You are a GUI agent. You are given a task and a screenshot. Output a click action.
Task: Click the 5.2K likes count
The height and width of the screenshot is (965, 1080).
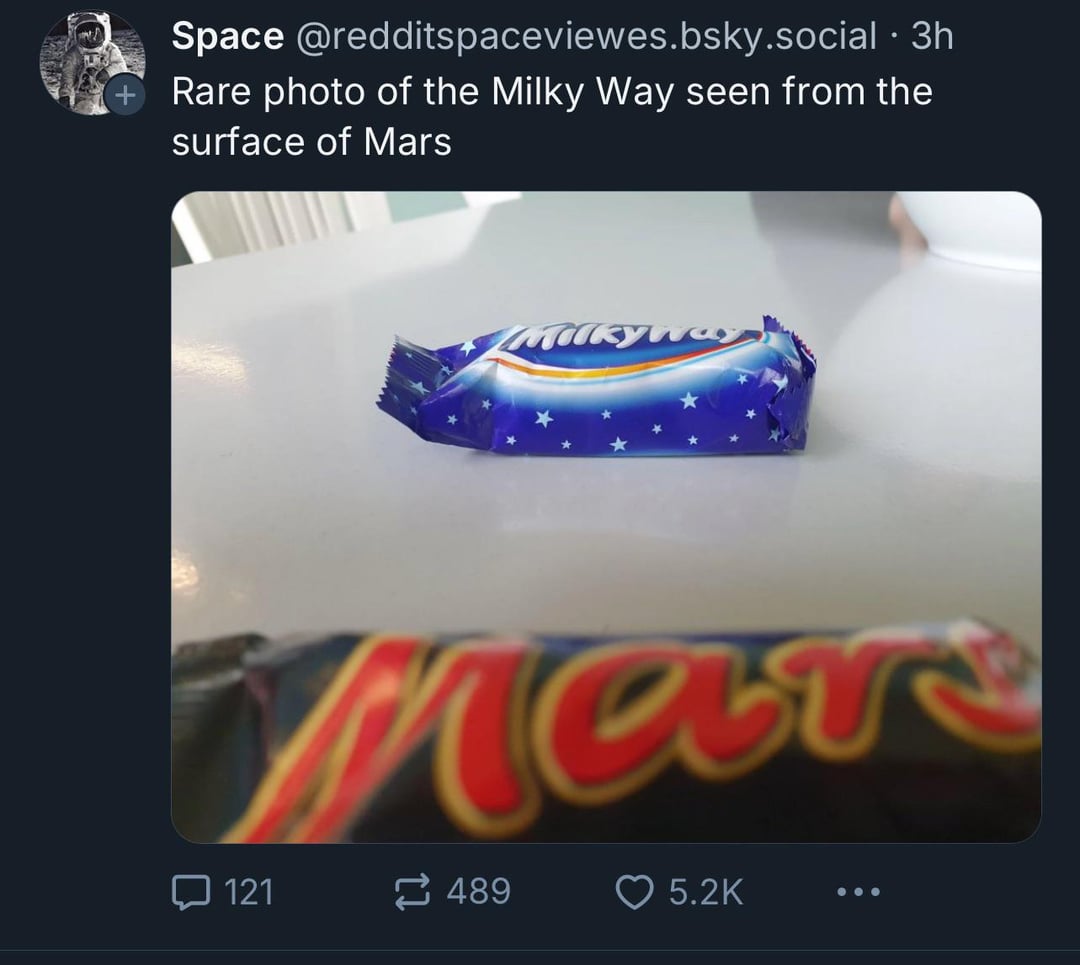(x=706, y=890)
